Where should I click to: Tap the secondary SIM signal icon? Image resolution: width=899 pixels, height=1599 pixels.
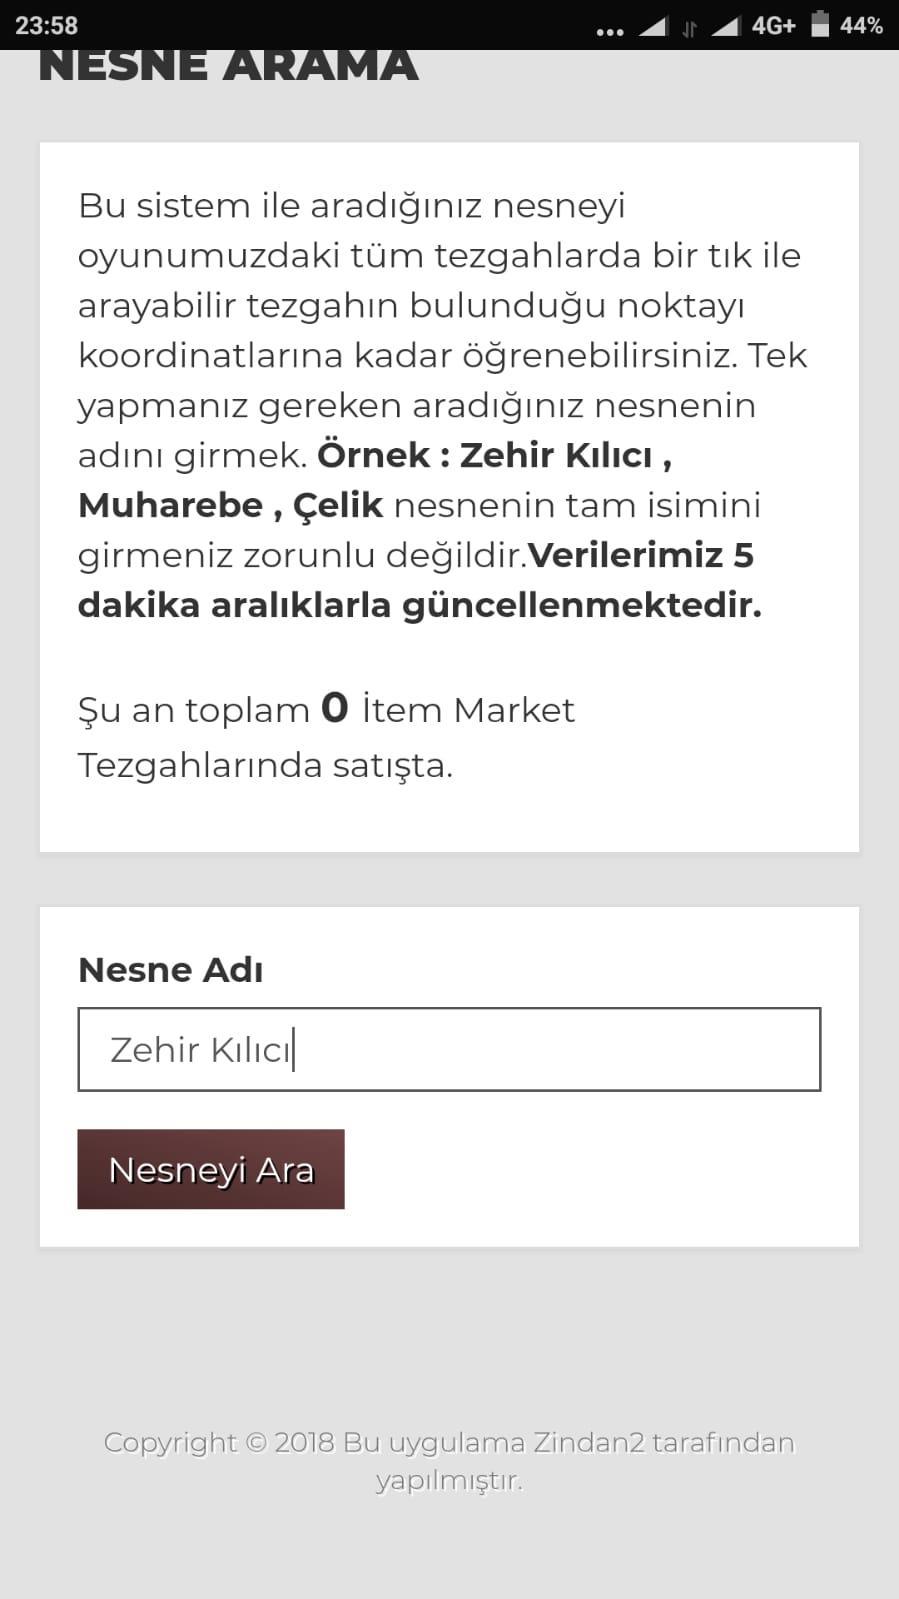tap(725, 27)
